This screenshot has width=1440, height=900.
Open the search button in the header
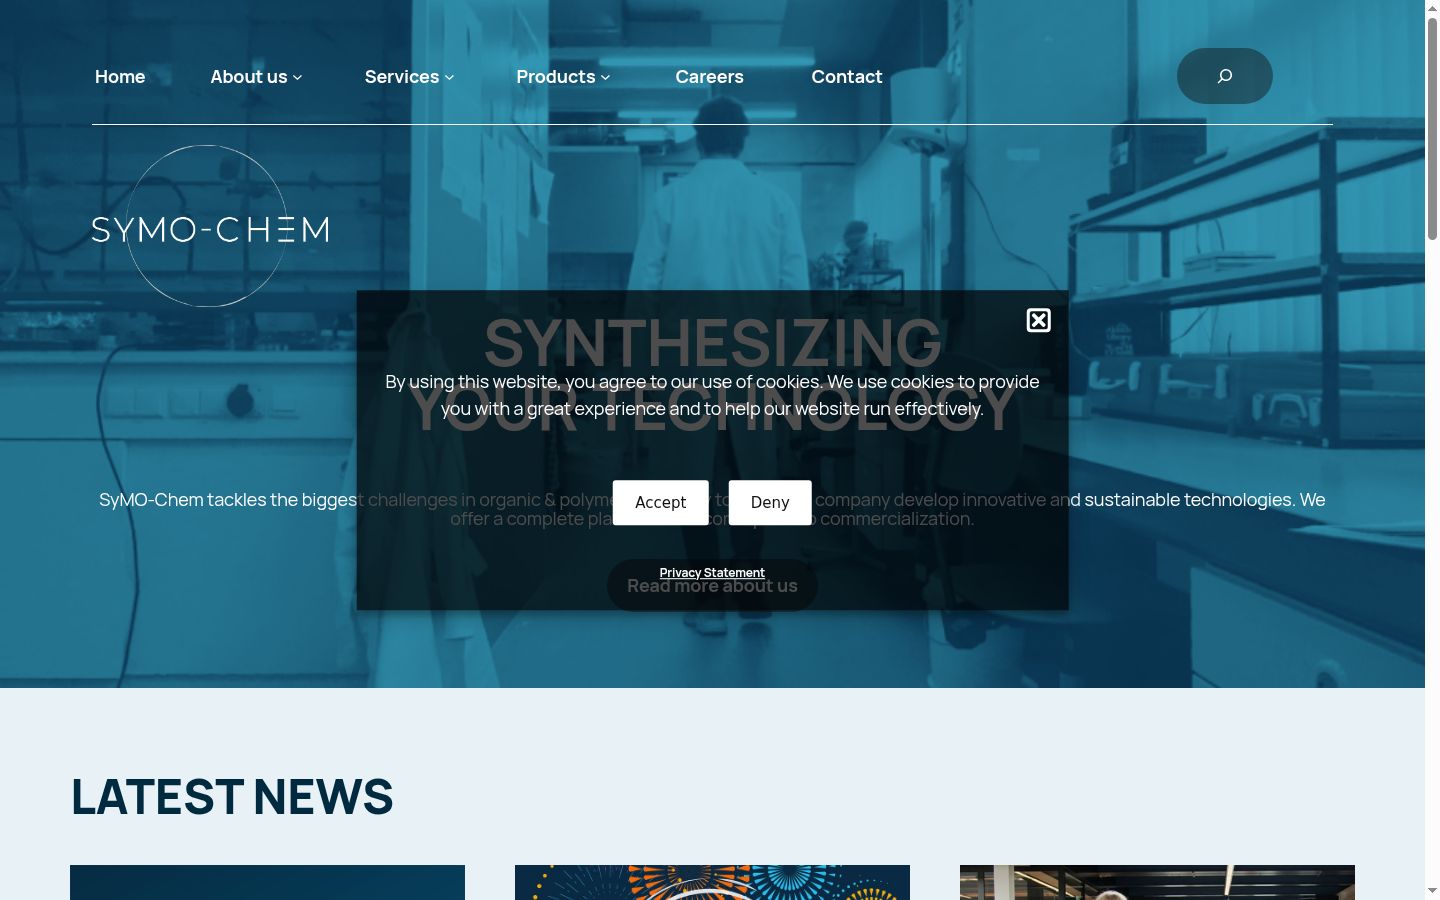(1224, 76)
